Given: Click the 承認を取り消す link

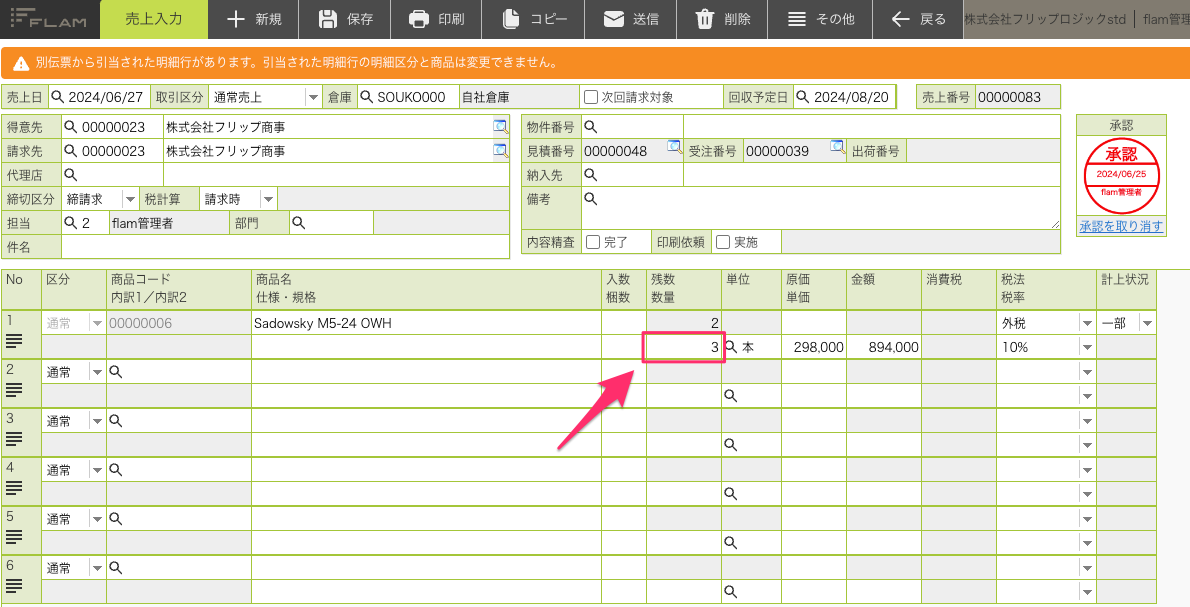Looking at the screenshot, I should pos(1121,226).
